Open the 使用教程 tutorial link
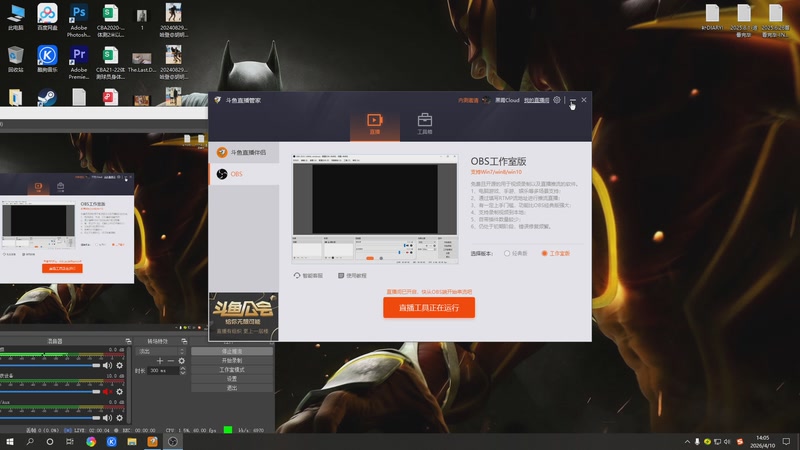800x450 pixels. coord(352,276)
